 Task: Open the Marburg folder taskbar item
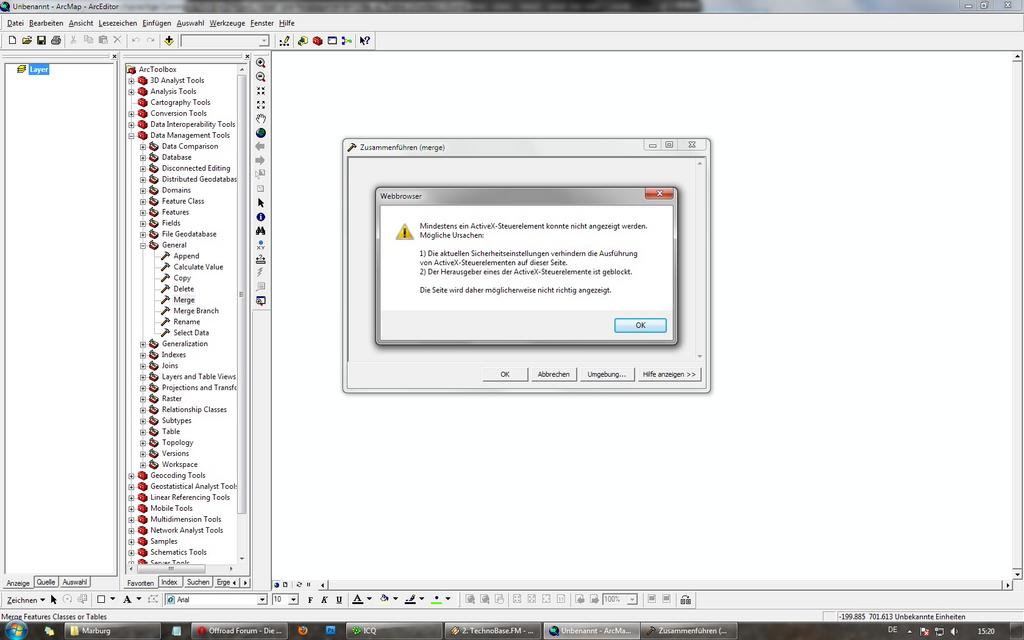click(112, 631)
